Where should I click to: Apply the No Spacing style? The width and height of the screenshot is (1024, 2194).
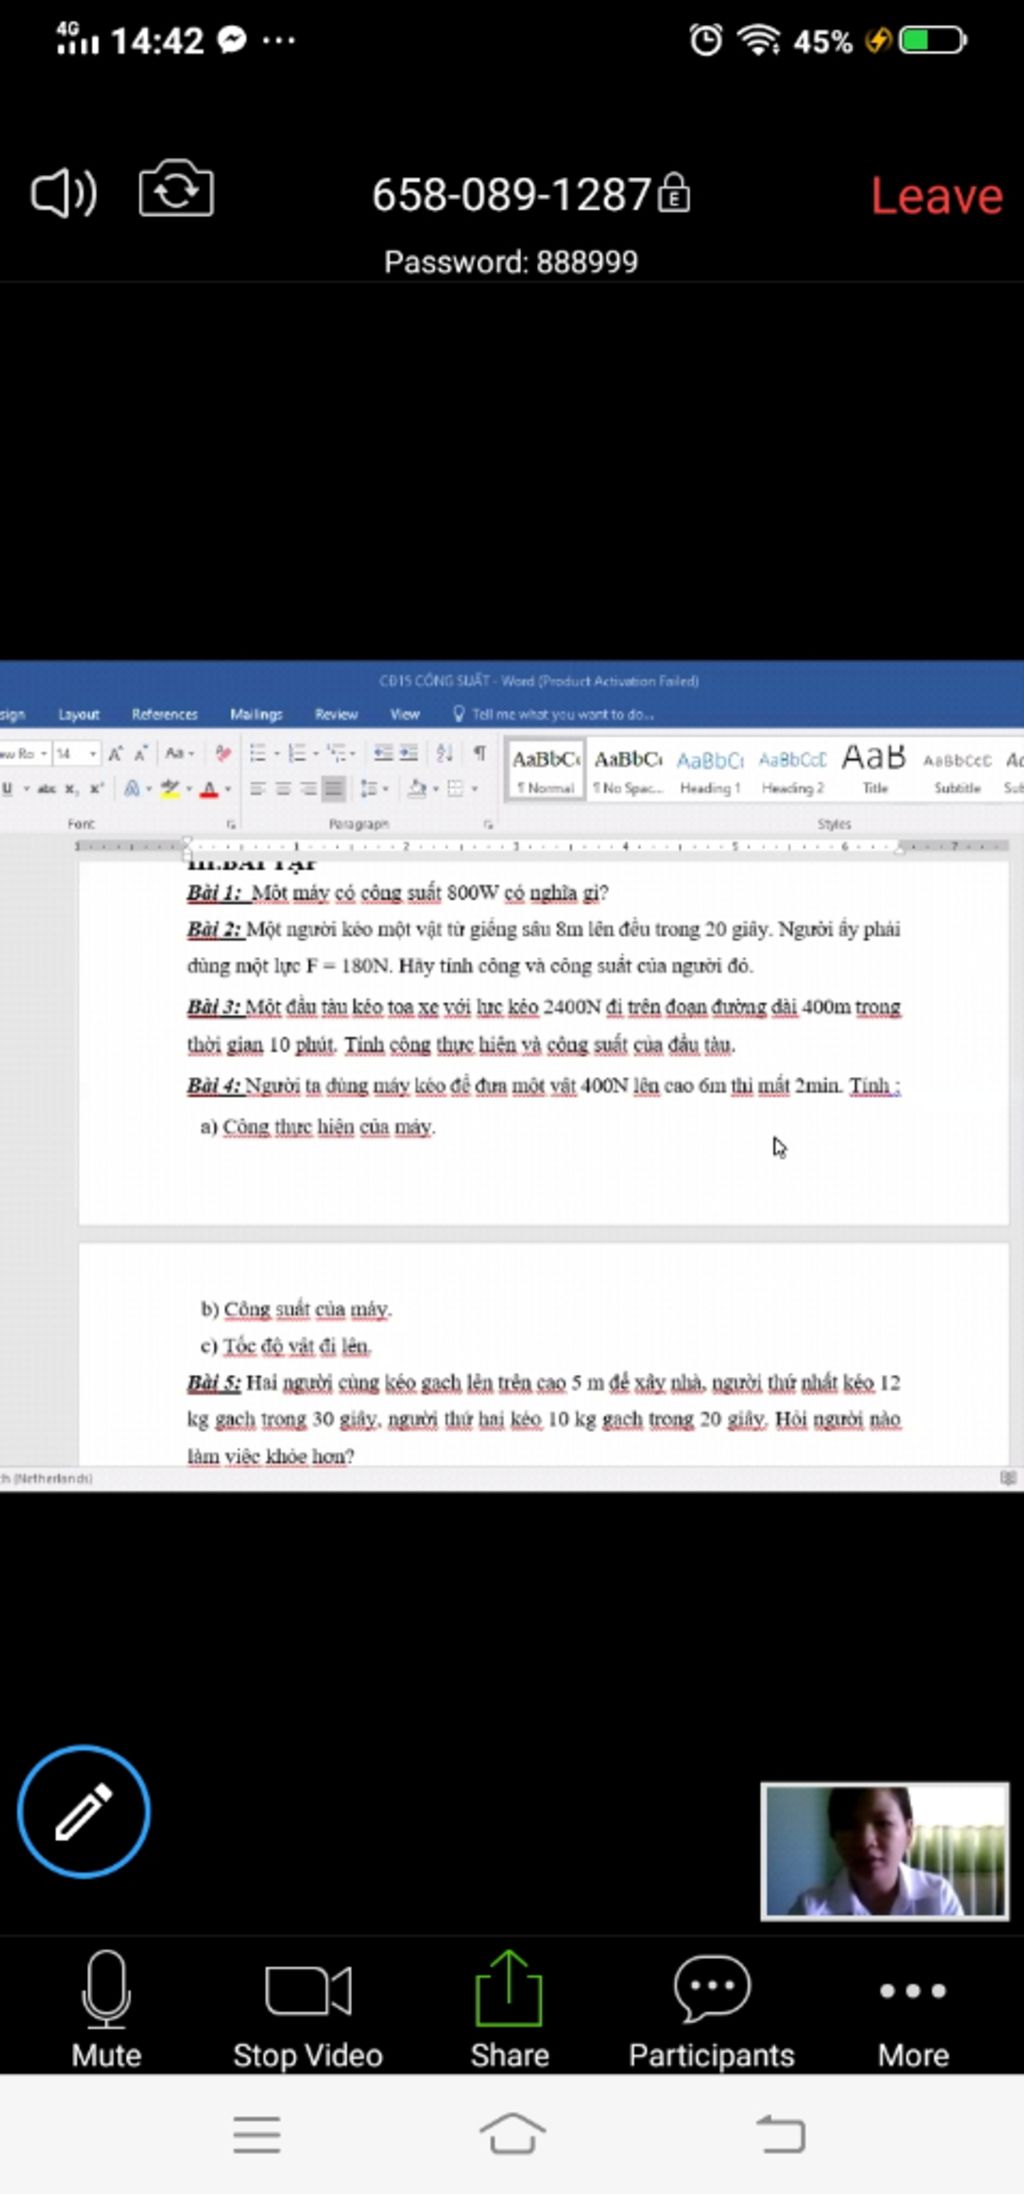pyautogui.click(x=627, y=769)
